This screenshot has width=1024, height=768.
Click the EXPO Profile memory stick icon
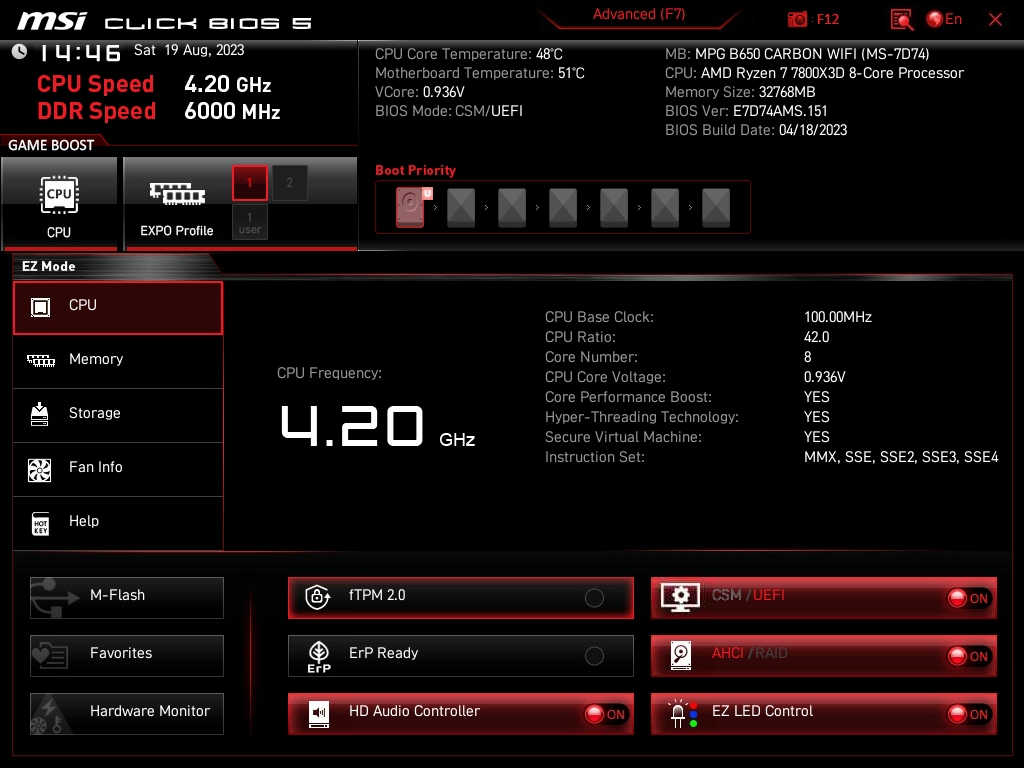click(177, 193)
